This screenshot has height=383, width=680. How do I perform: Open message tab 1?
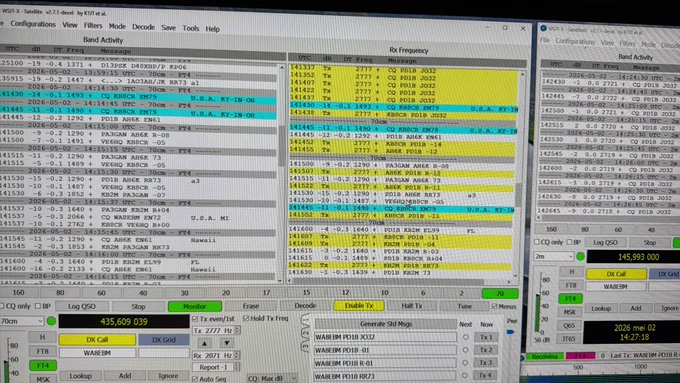[305, 321]
